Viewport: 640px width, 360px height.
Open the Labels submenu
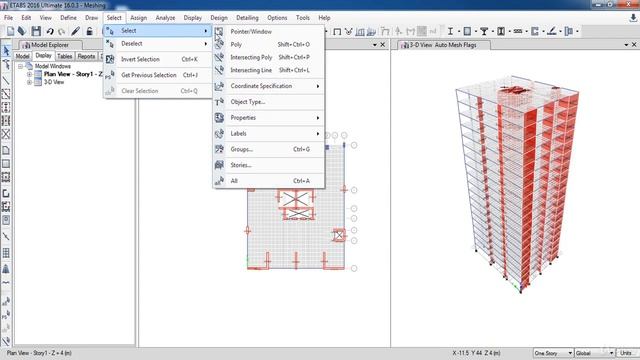tap(269, 133)
